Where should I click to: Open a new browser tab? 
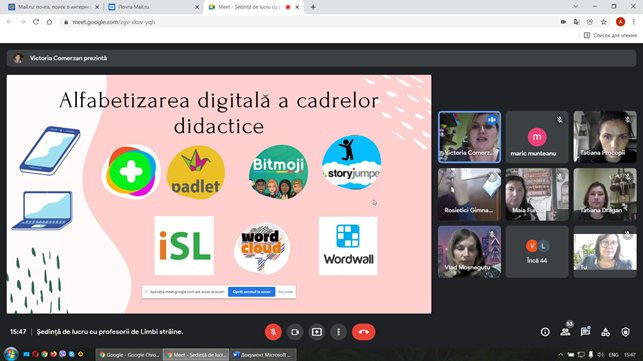point(313,7)
